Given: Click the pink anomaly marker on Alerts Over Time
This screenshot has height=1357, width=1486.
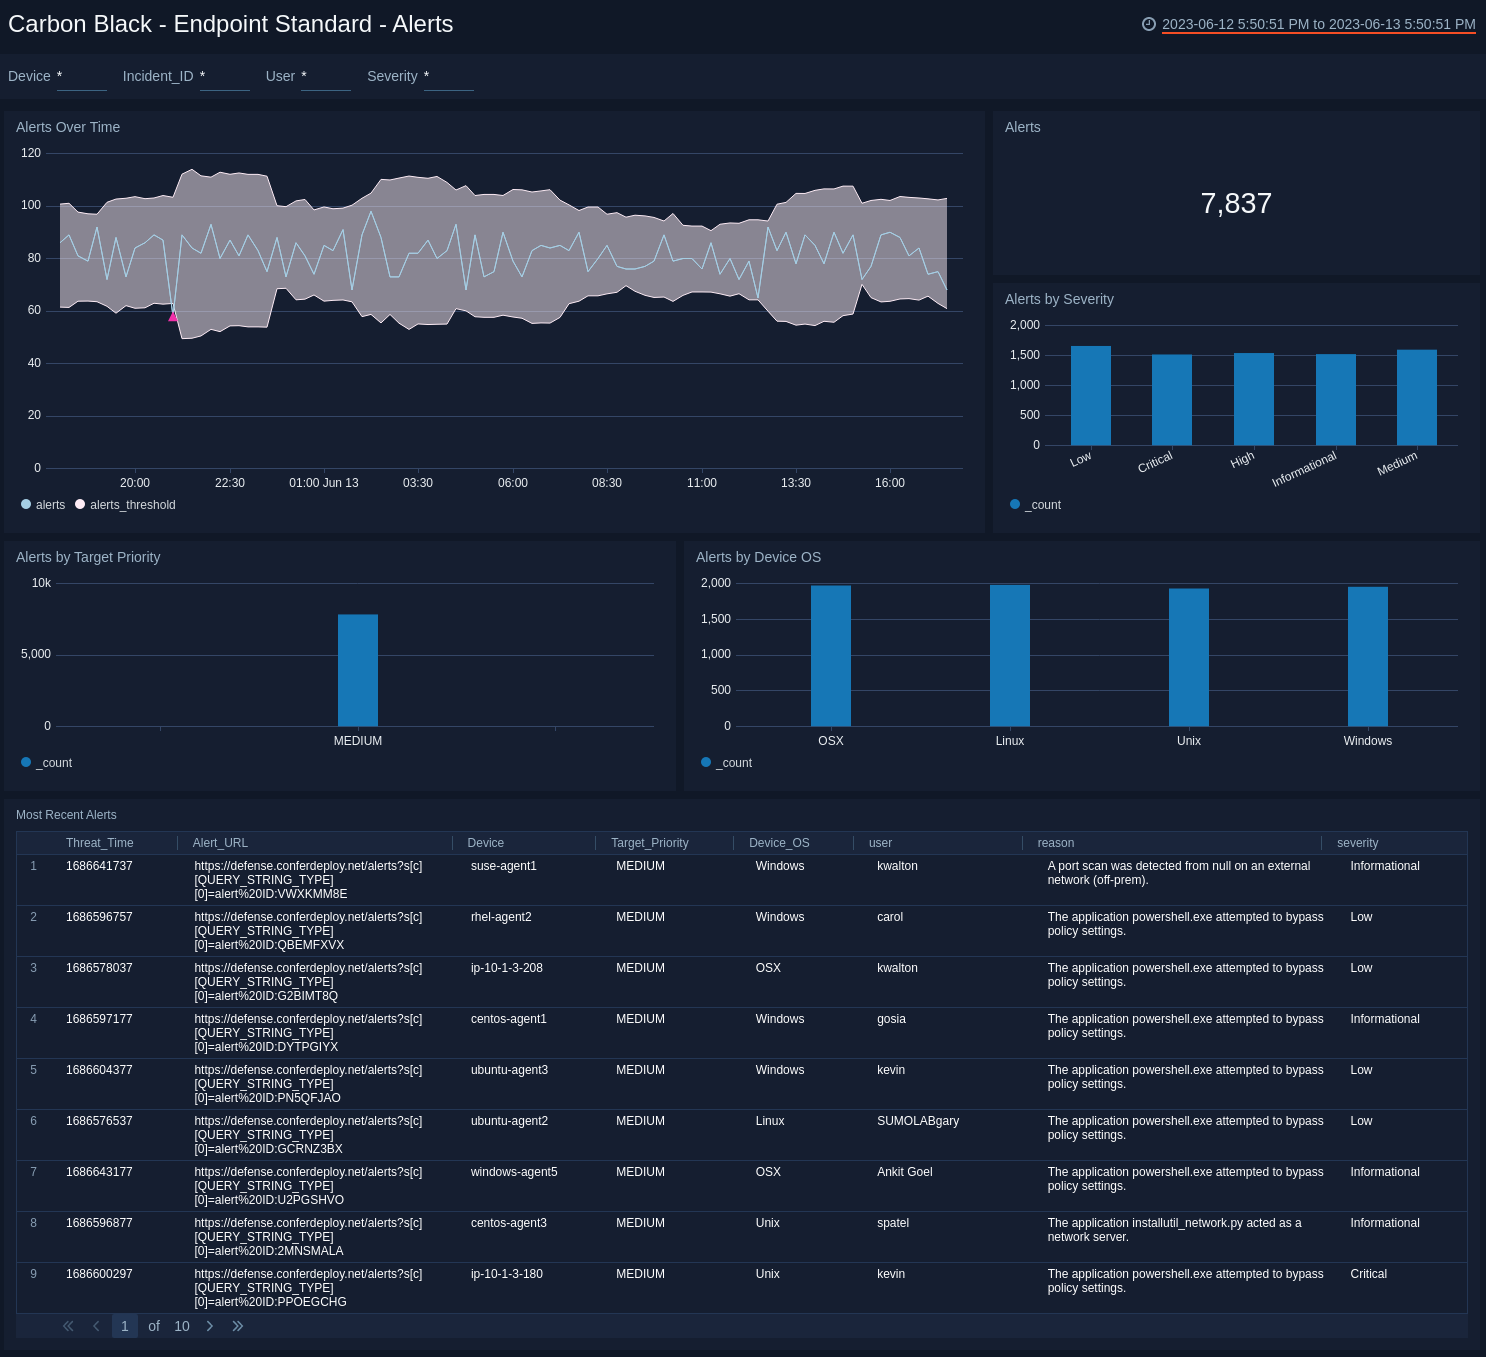Looking at the screenshot, I should 174,316.
